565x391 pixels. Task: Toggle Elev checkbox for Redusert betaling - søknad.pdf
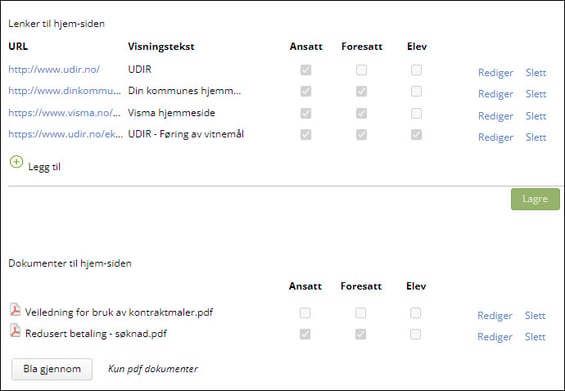[415, 334]
